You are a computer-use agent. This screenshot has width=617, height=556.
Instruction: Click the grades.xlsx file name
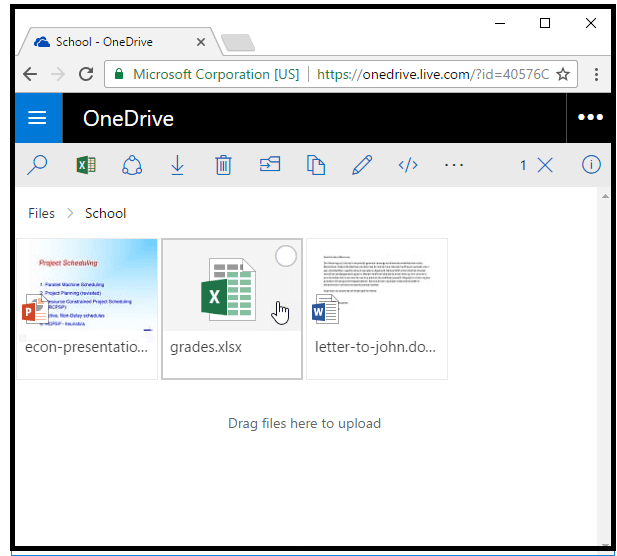click(206, 347)
